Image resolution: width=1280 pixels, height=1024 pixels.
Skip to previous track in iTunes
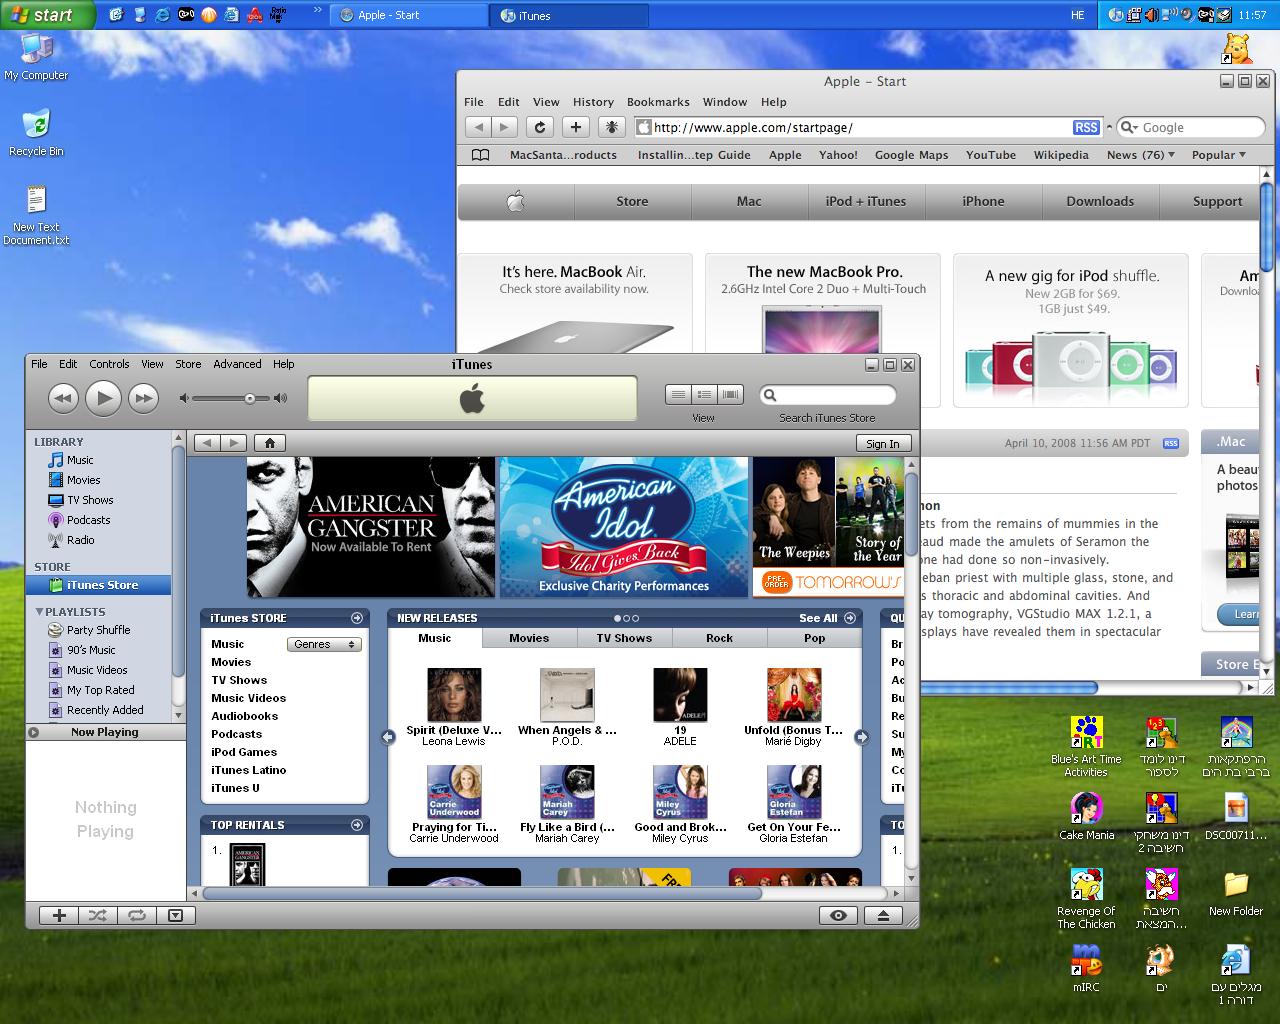62,398
